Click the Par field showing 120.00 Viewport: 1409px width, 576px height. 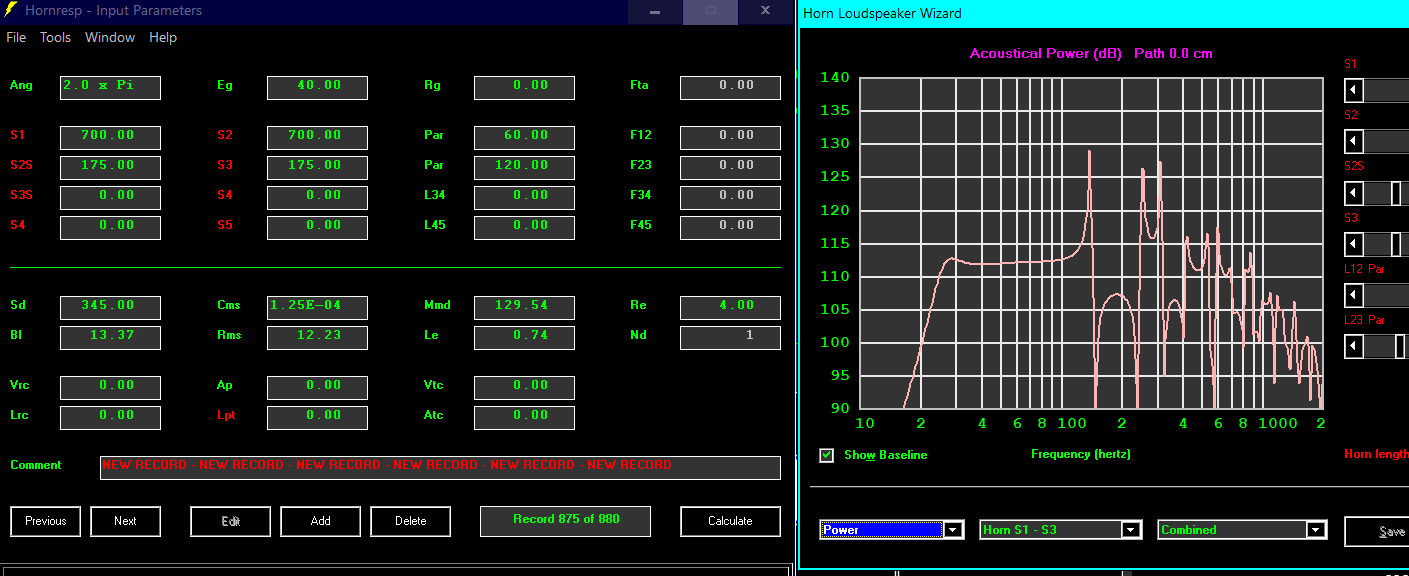click(524, 167)
